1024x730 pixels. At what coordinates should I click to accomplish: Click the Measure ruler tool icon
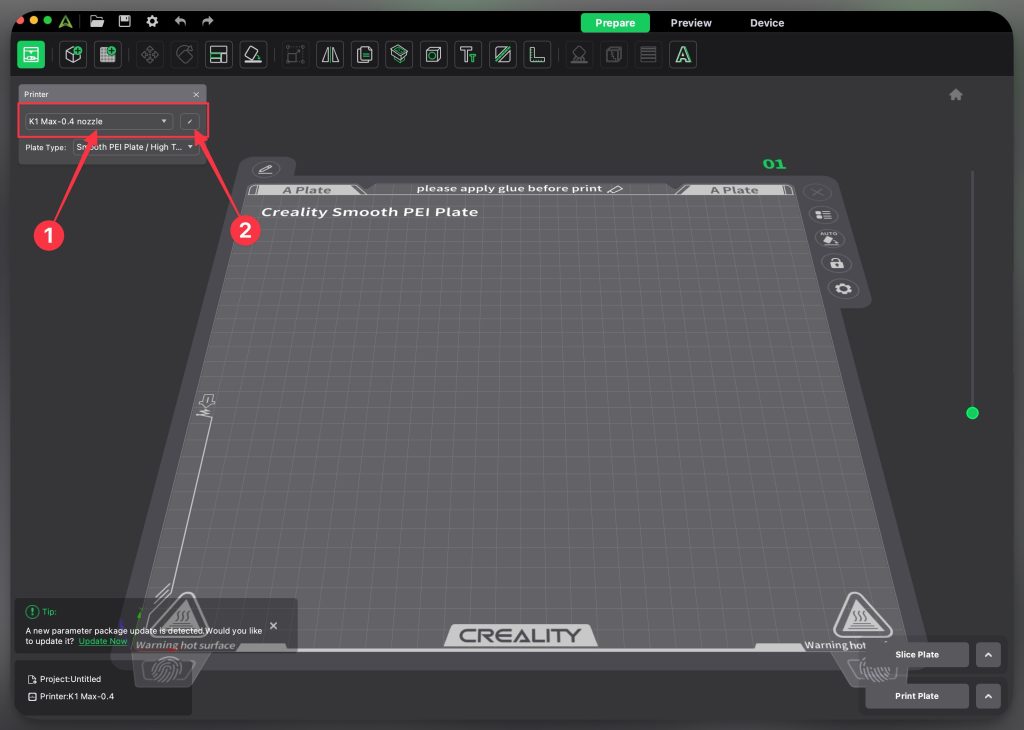pos(537,55)
